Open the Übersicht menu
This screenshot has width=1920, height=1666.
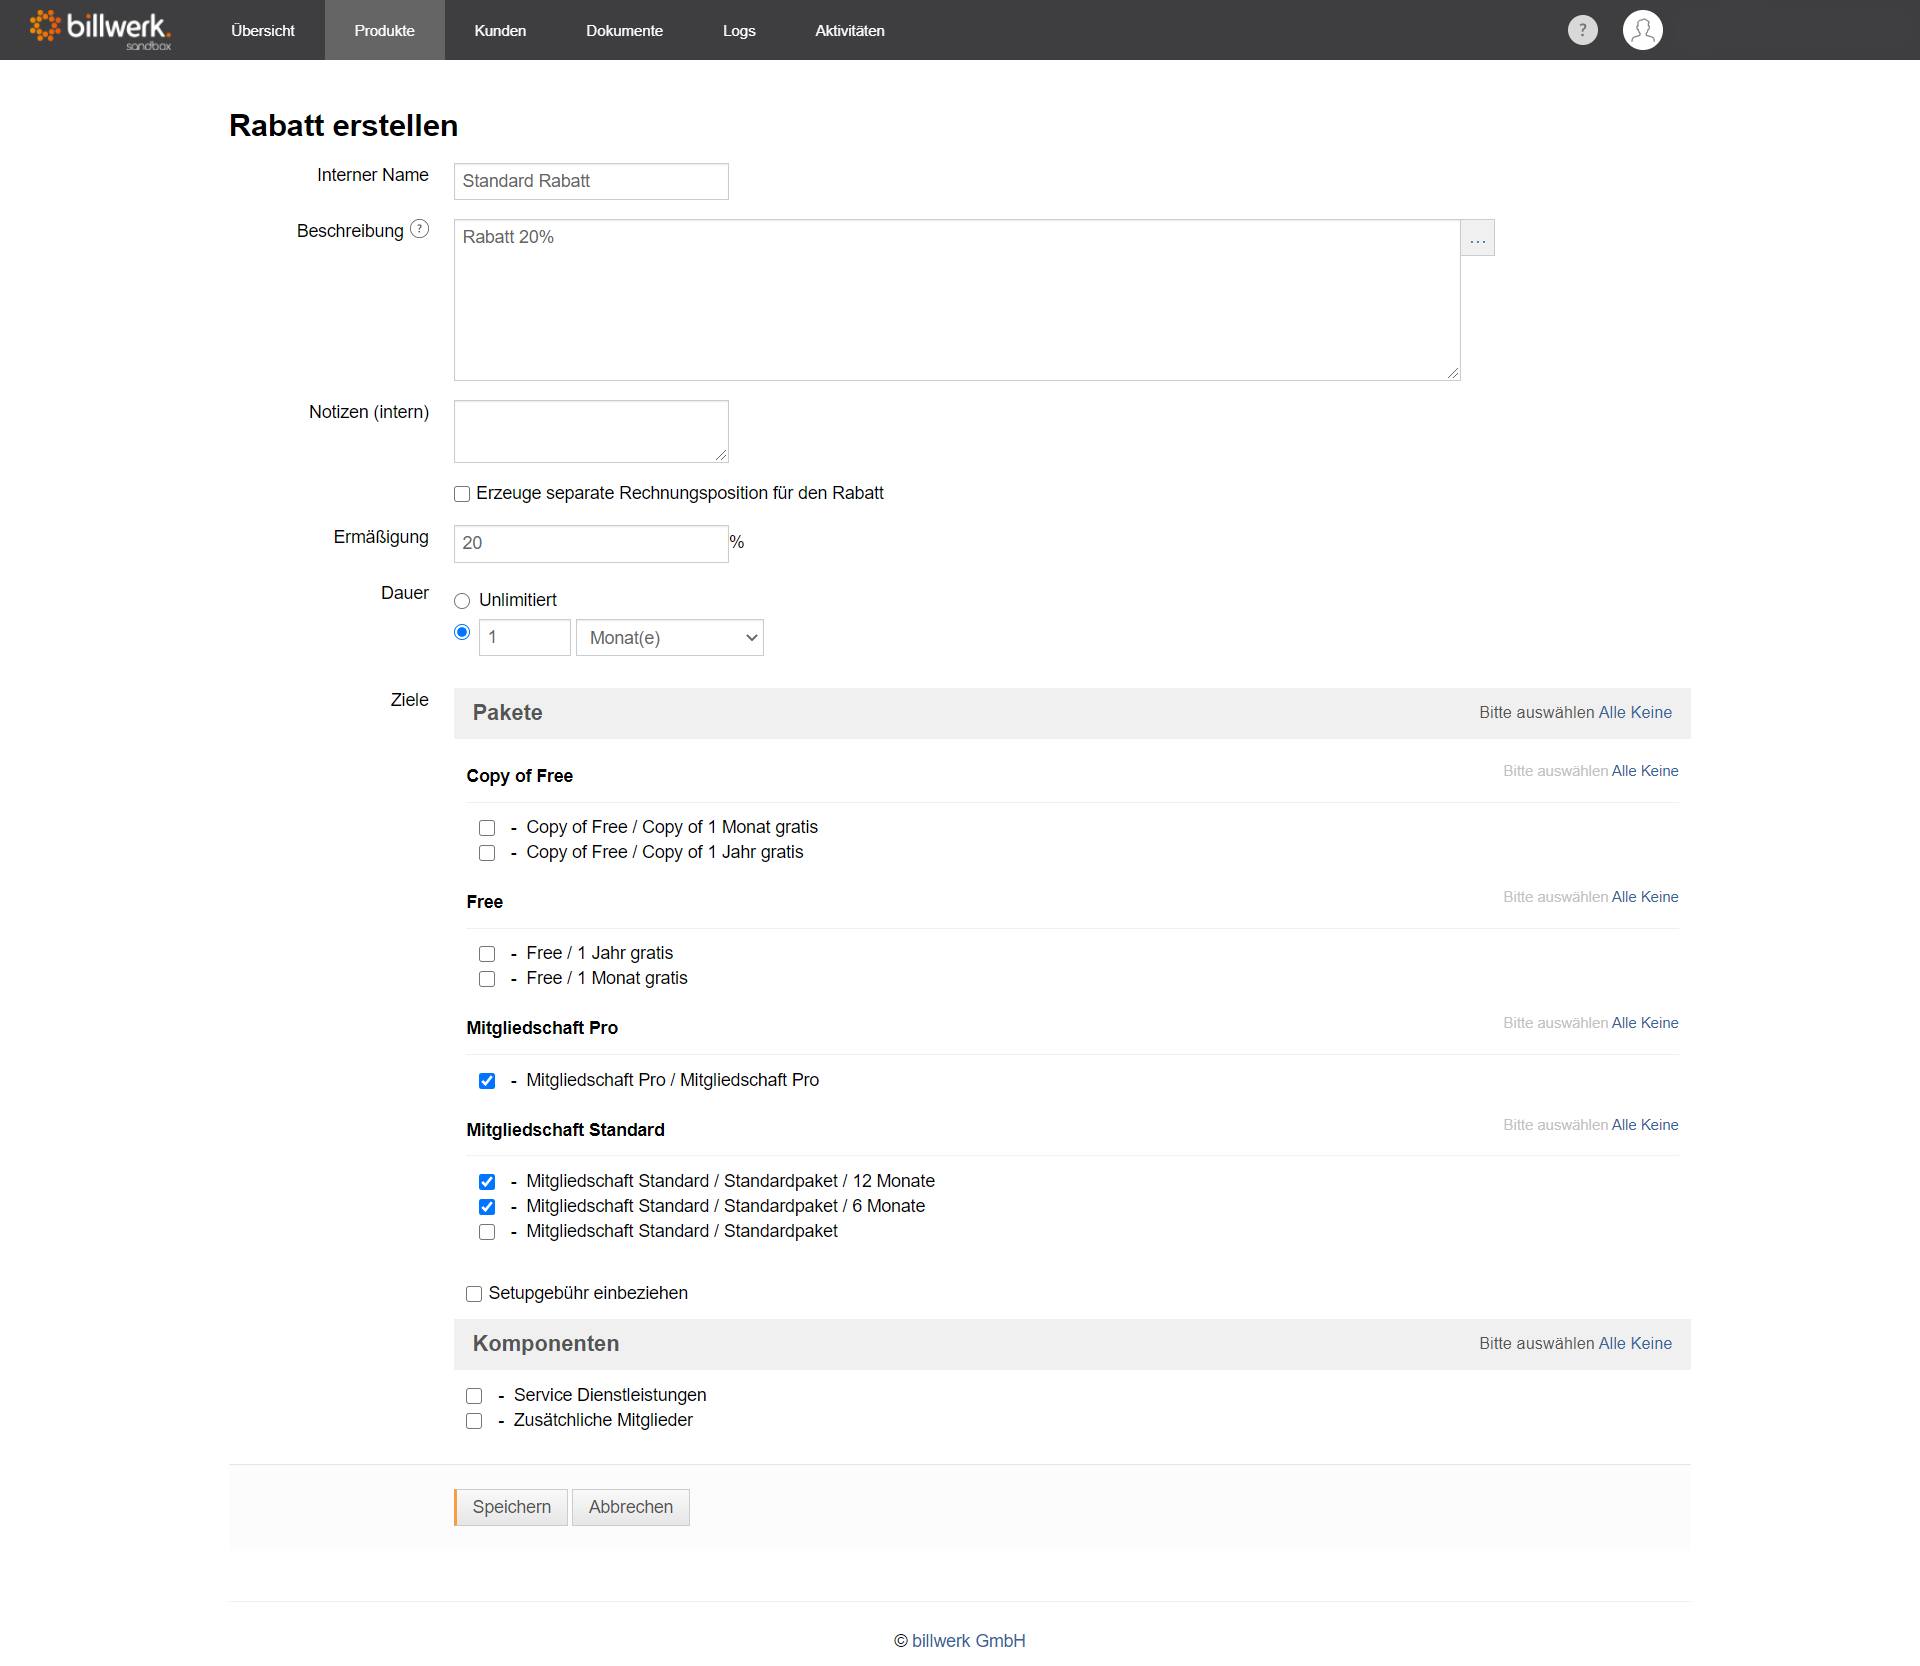262,30
